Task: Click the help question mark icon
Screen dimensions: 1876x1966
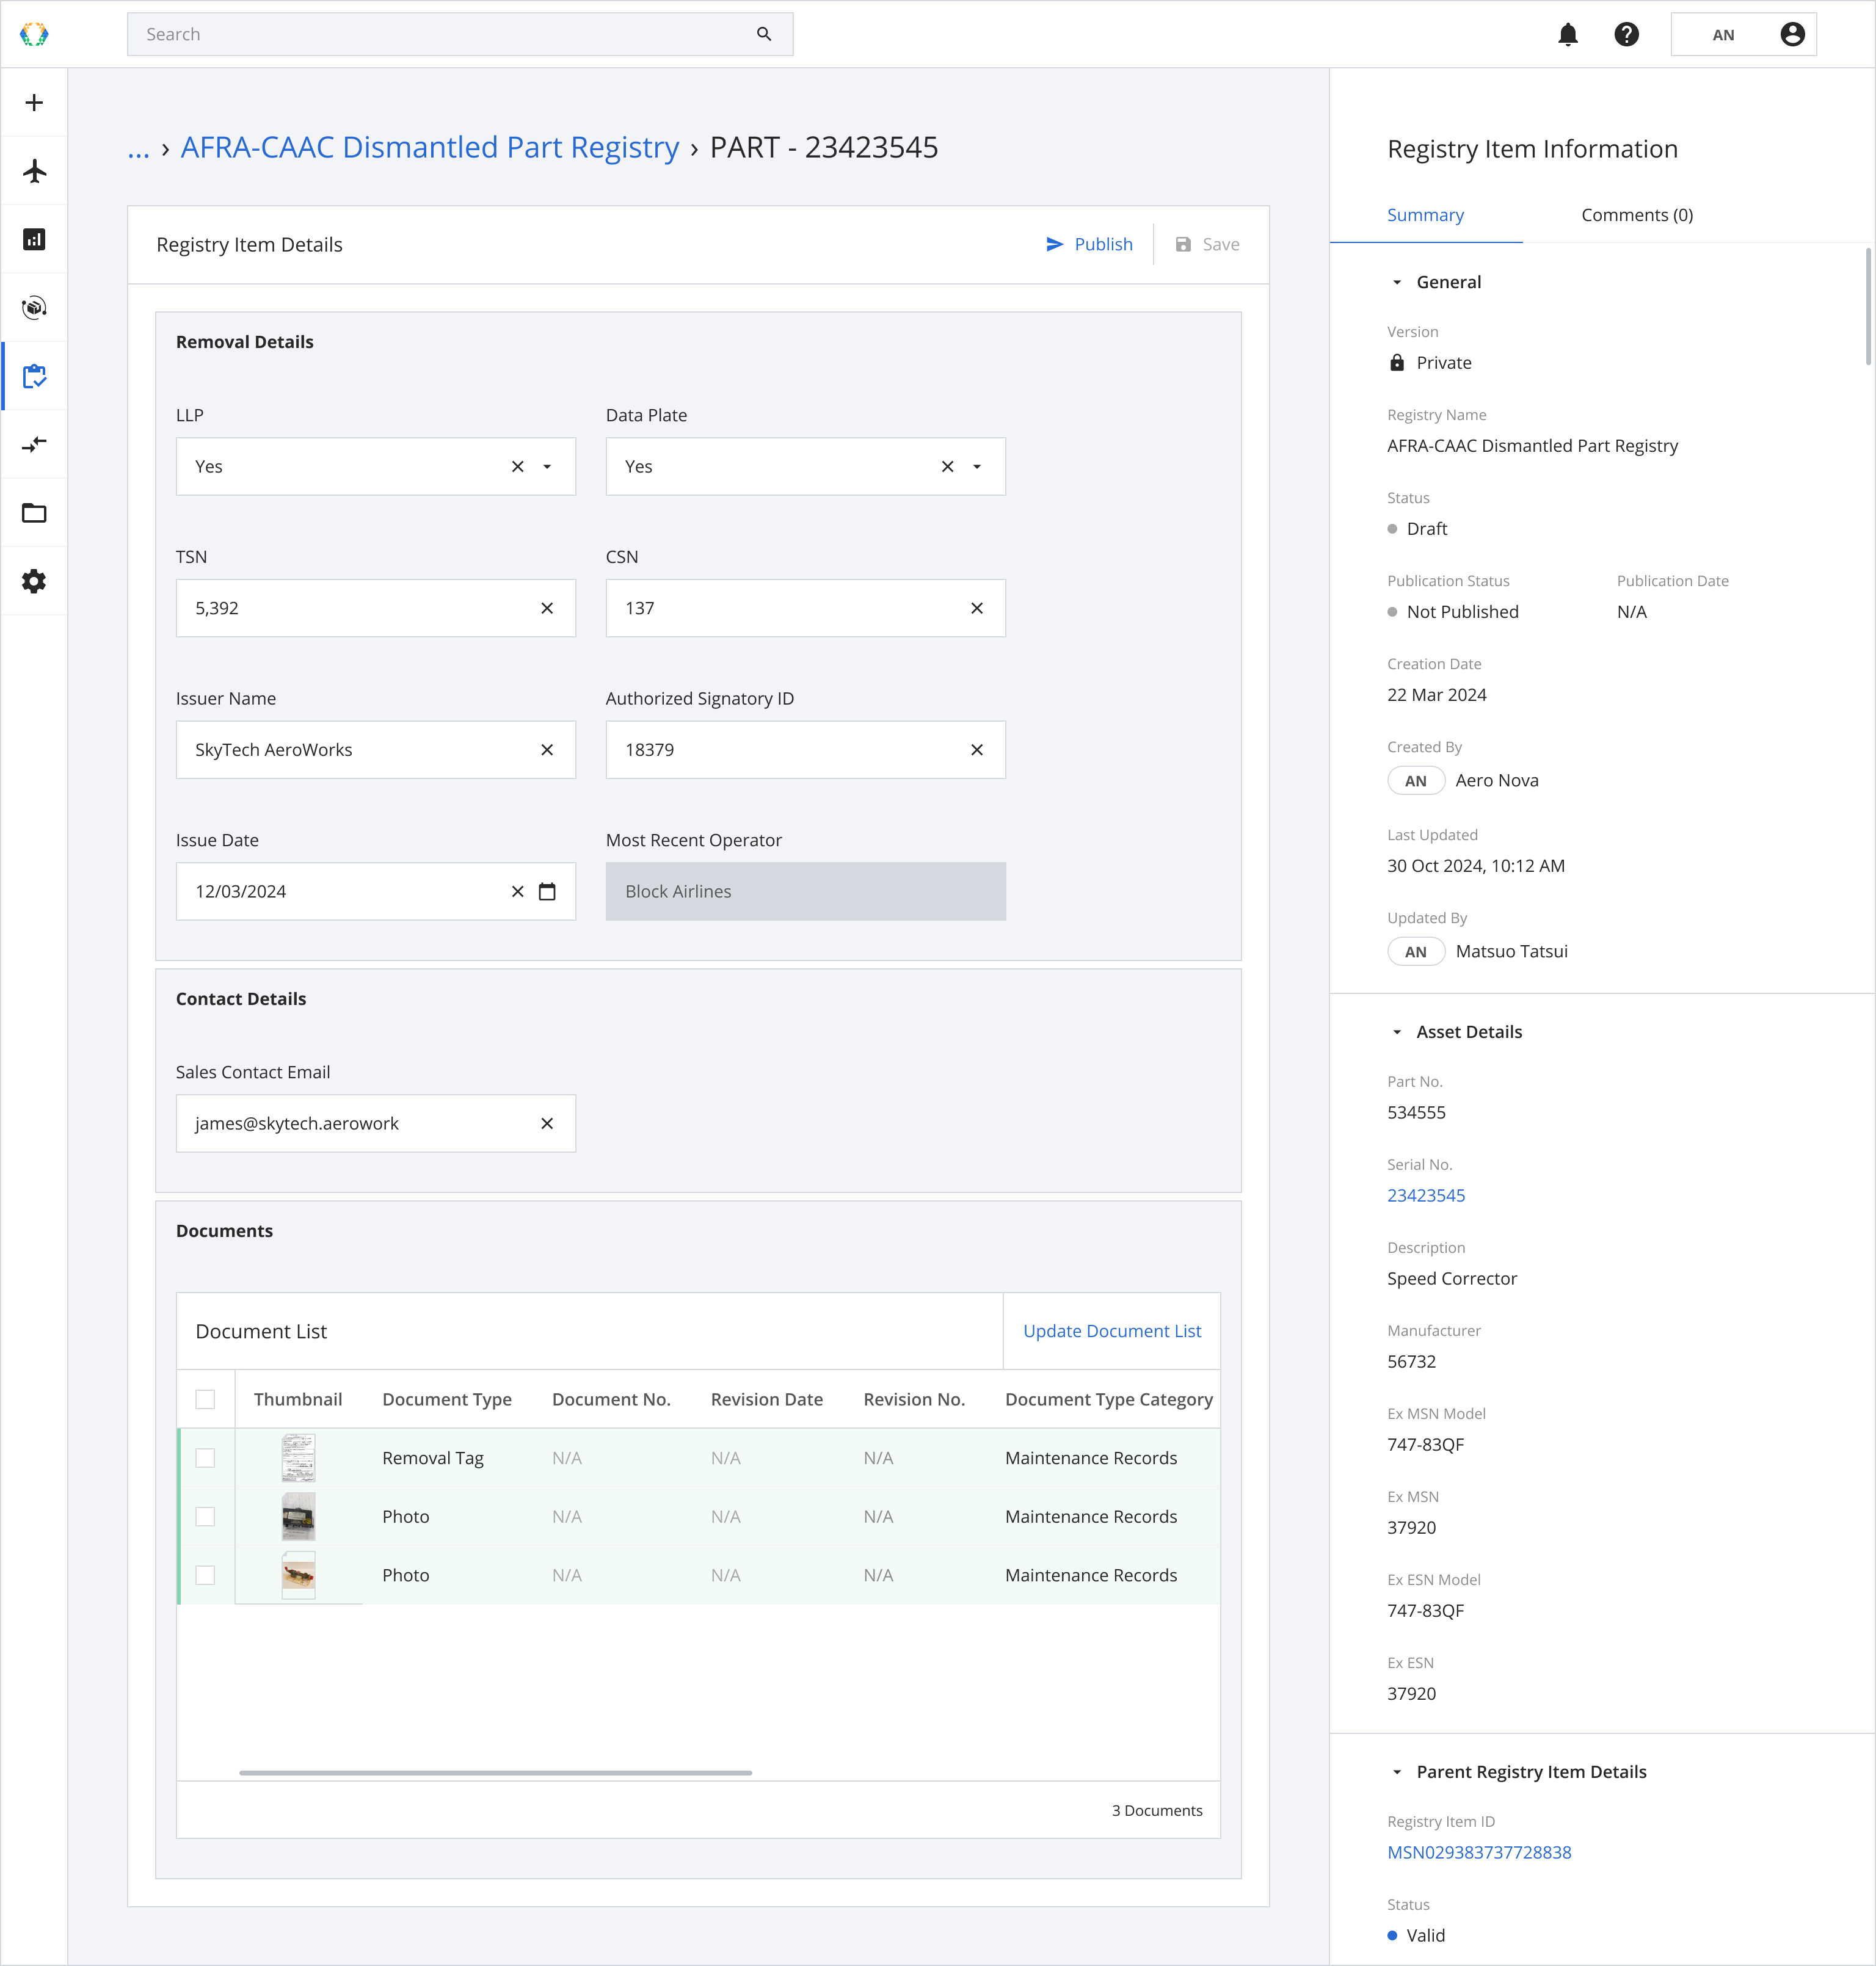Action: click(x=1626, y=35)
